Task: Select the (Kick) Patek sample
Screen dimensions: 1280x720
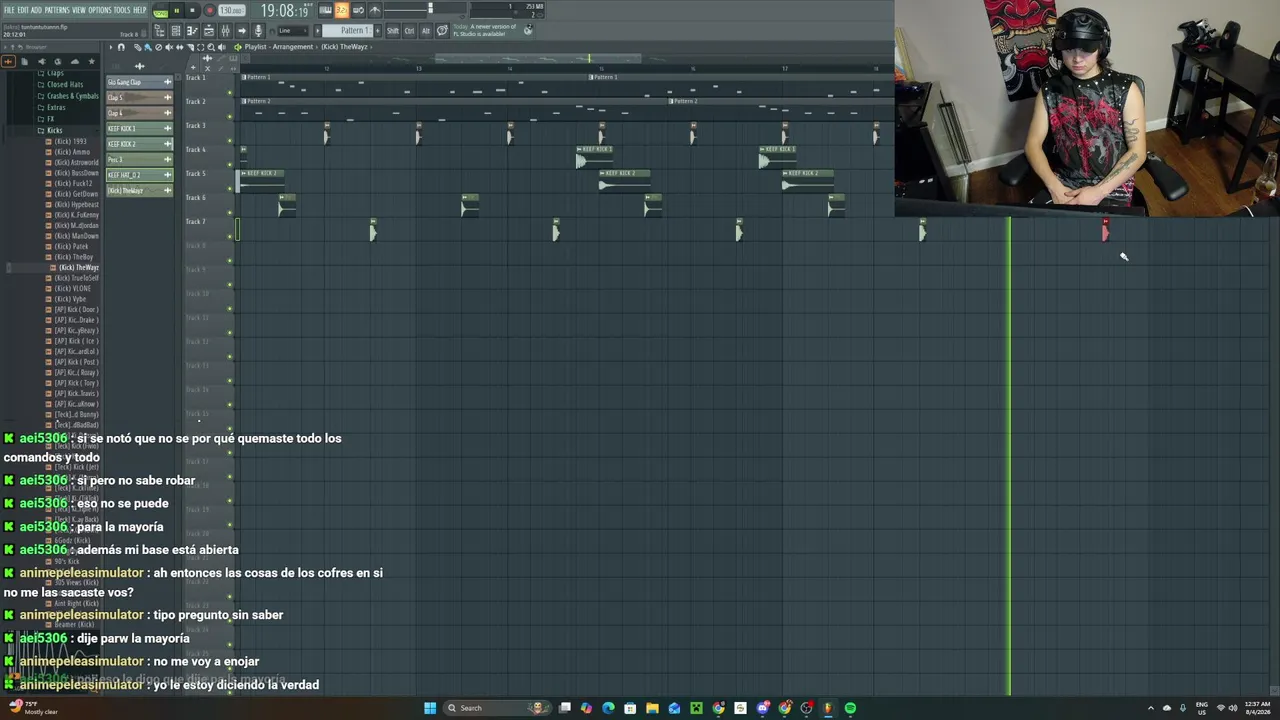Action: [x=68, y=246]
